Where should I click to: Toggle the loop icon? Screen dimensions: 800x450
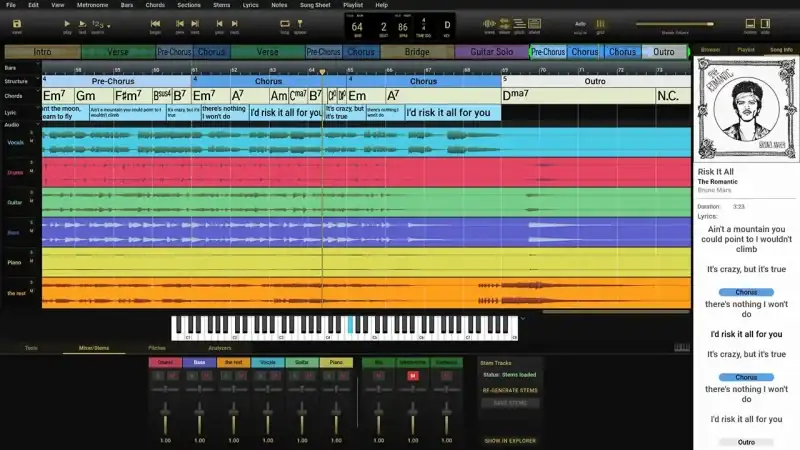click(285, 23)
